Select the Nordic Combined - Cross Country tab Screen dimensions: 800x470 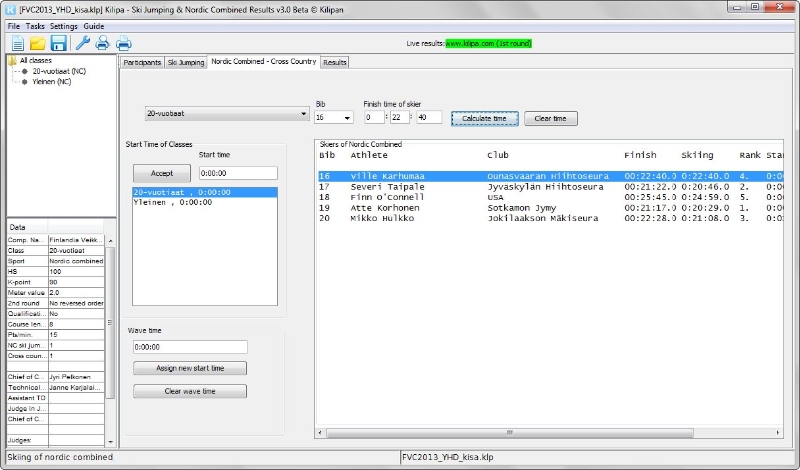(x=264, y=61)
